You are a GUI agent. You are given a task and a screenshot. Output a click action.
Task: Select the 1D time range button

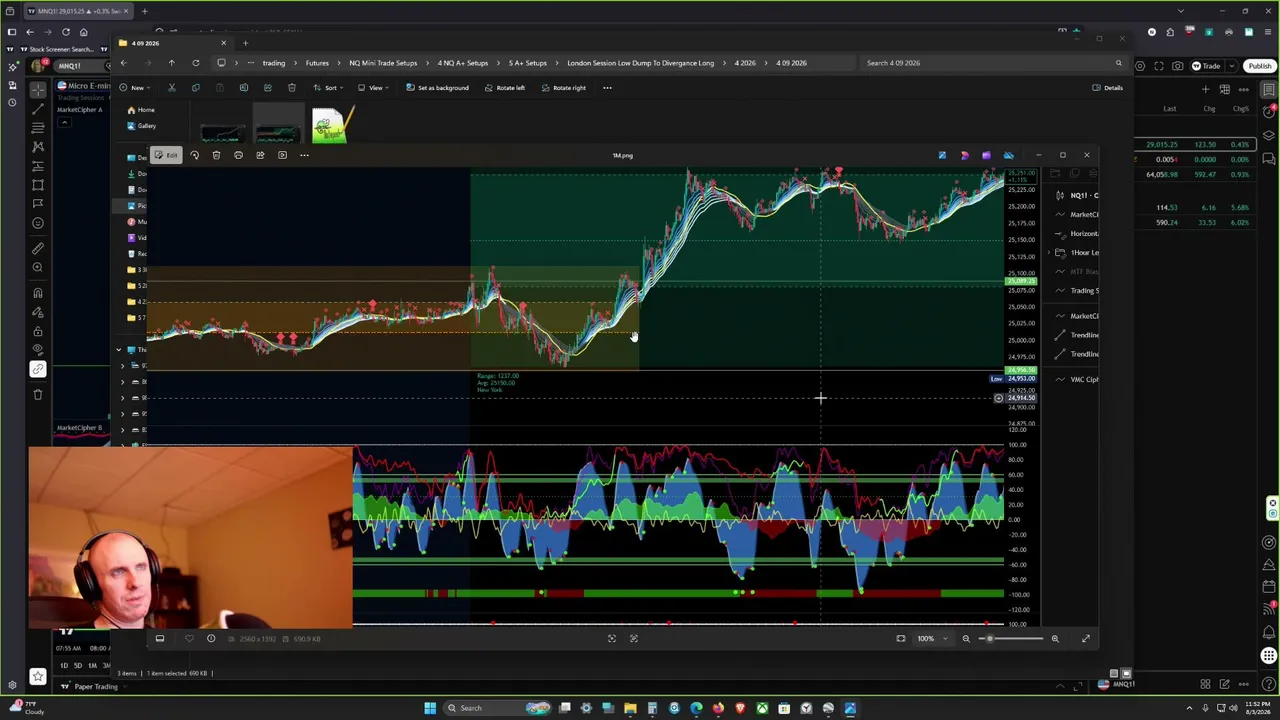(x=64, y=665)
